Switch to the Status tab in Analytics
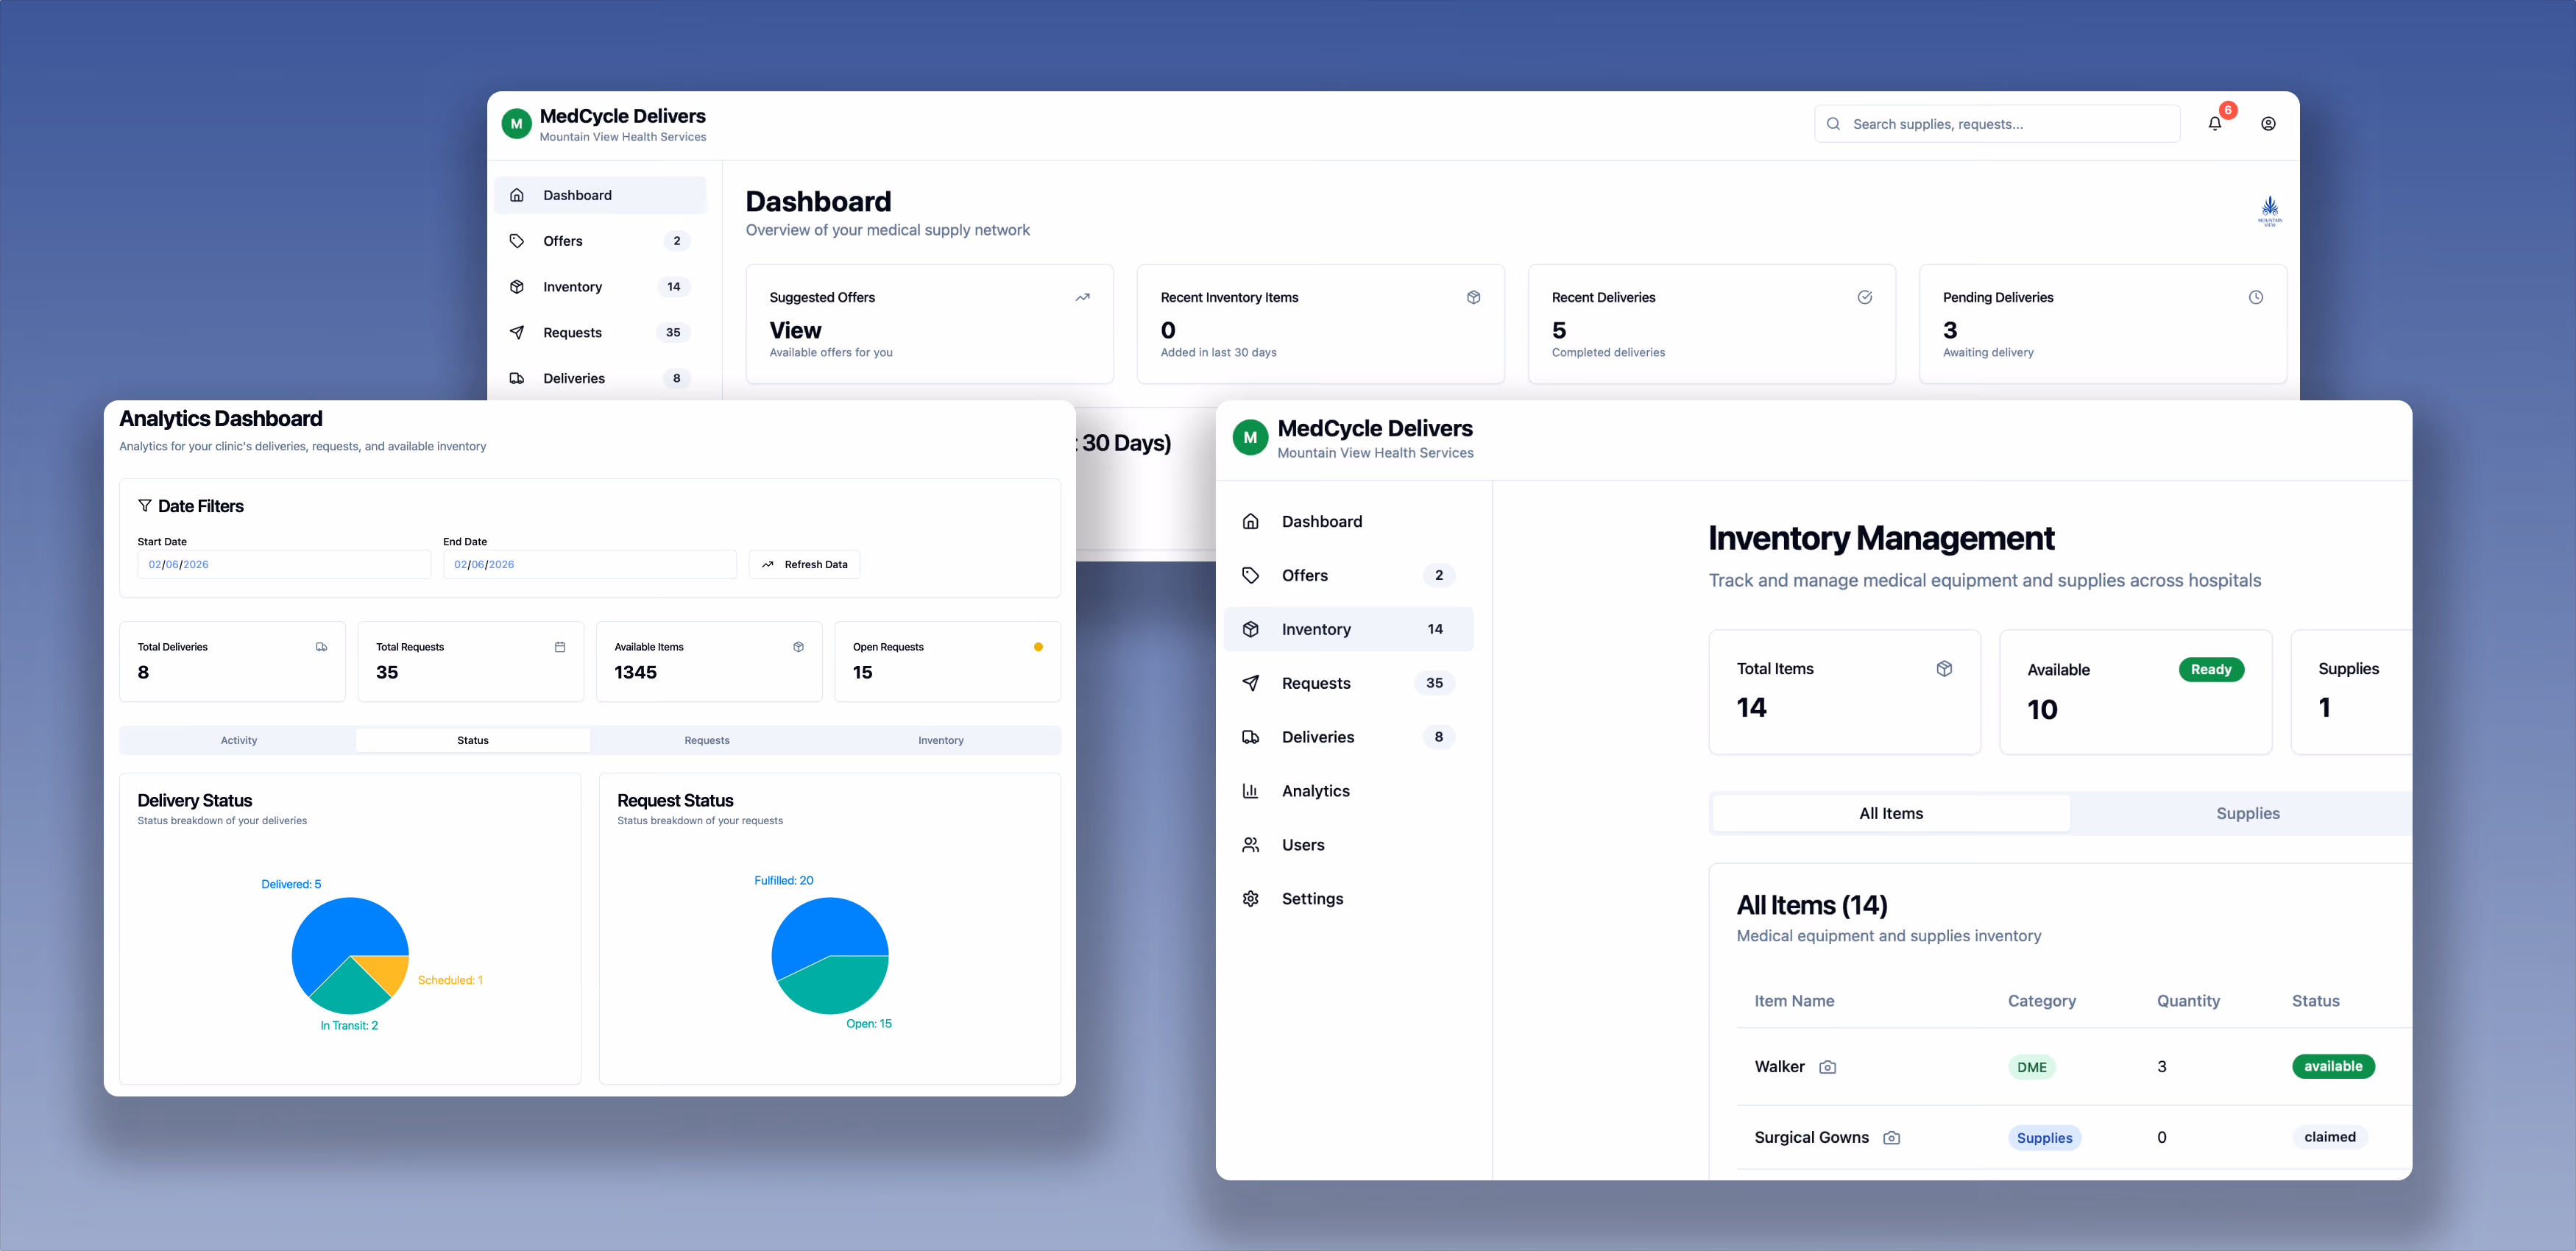 point(473,740)
